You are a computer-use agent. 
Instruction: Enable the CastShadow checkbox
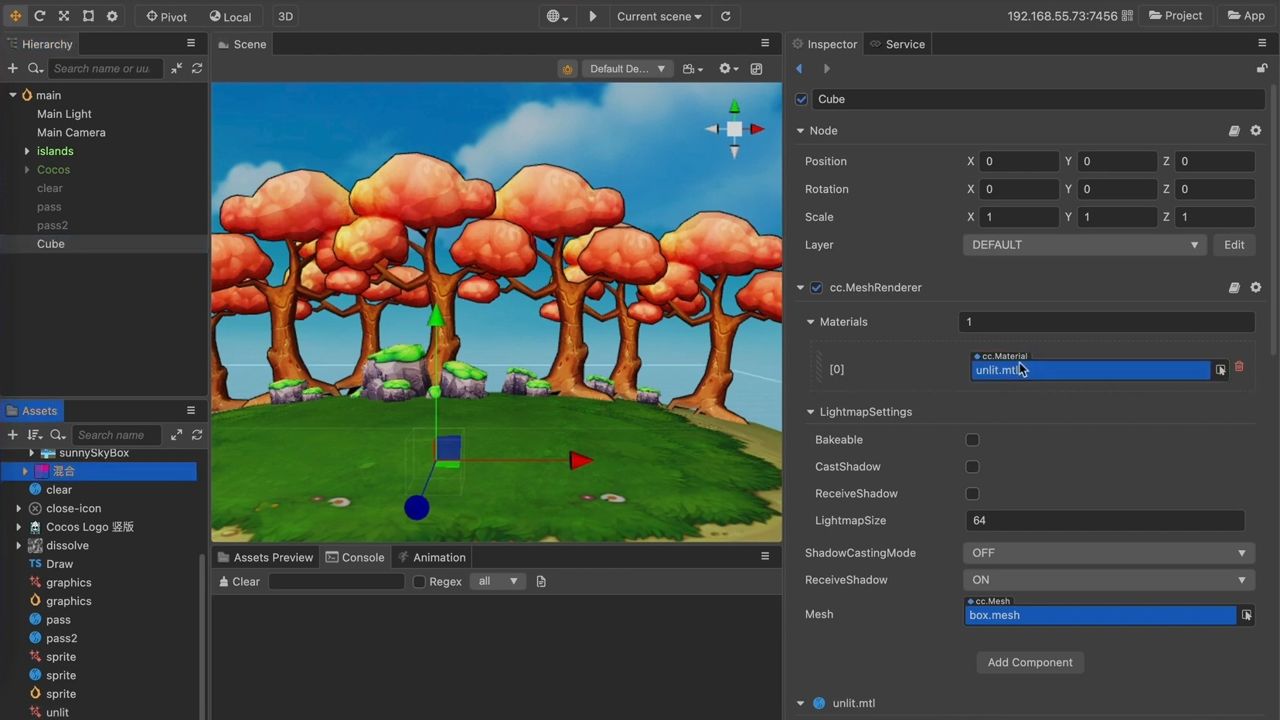(x=972, y=467)
